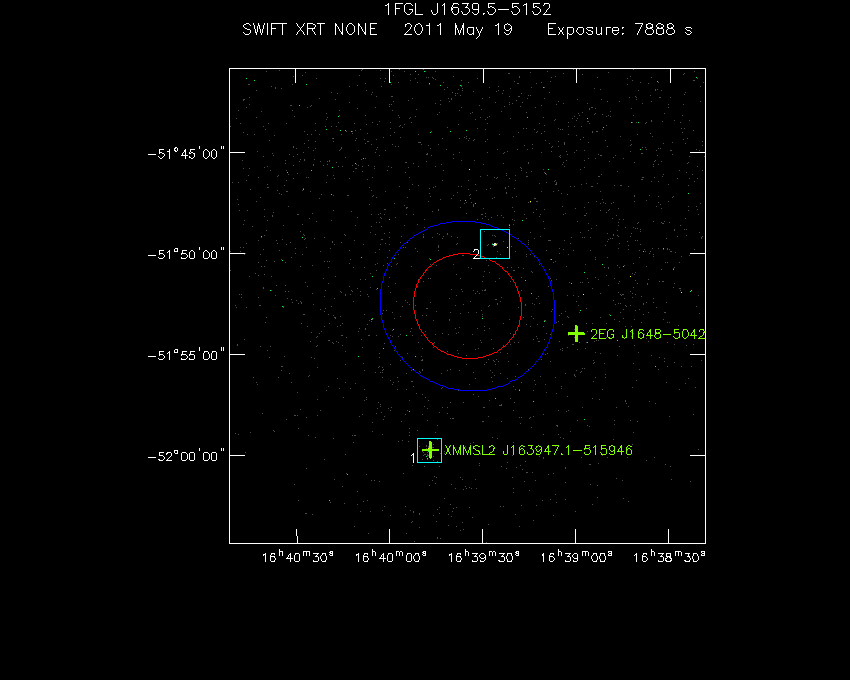This screenshot has height=680, width=850.
Task: Click the title text 1FGL J1639.5-5152
Action: tap(467, 10)
